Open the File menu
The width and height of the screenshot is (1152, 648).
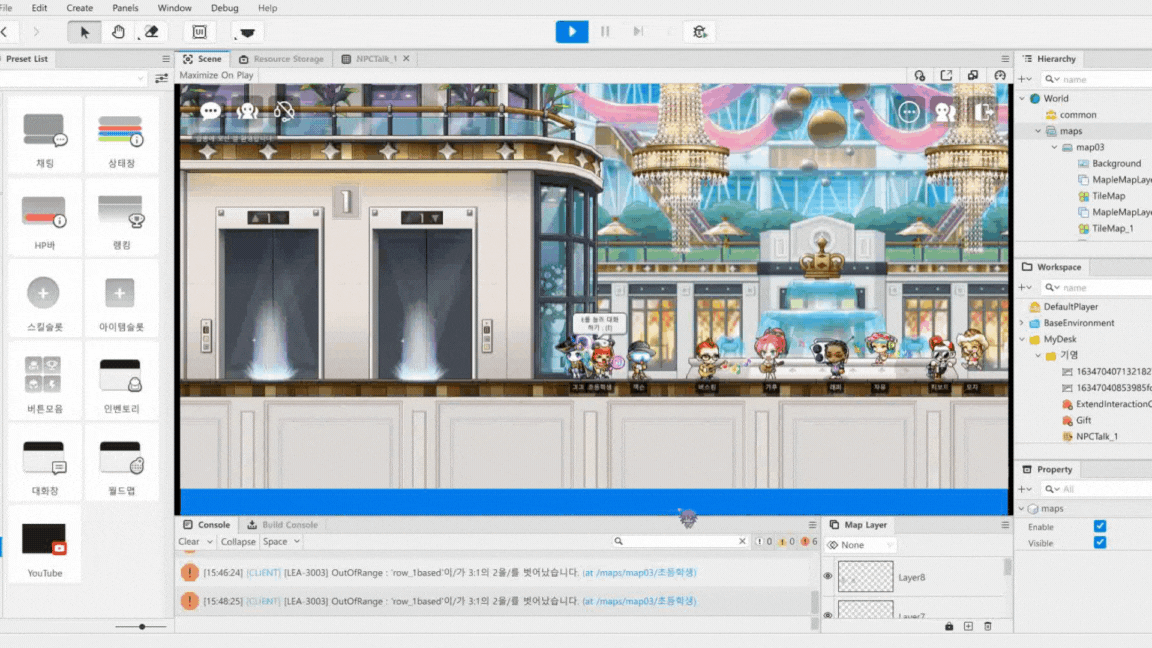(6, 8)
